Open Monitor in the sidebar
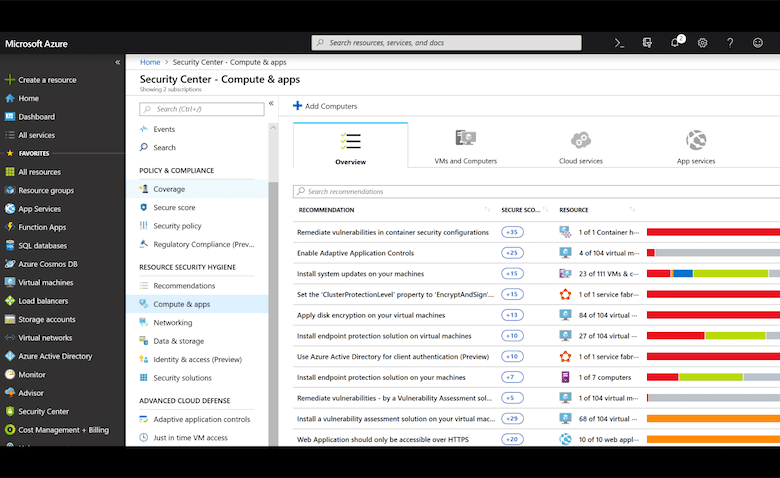Screen dimensions: 780x478 coord(32,374)
